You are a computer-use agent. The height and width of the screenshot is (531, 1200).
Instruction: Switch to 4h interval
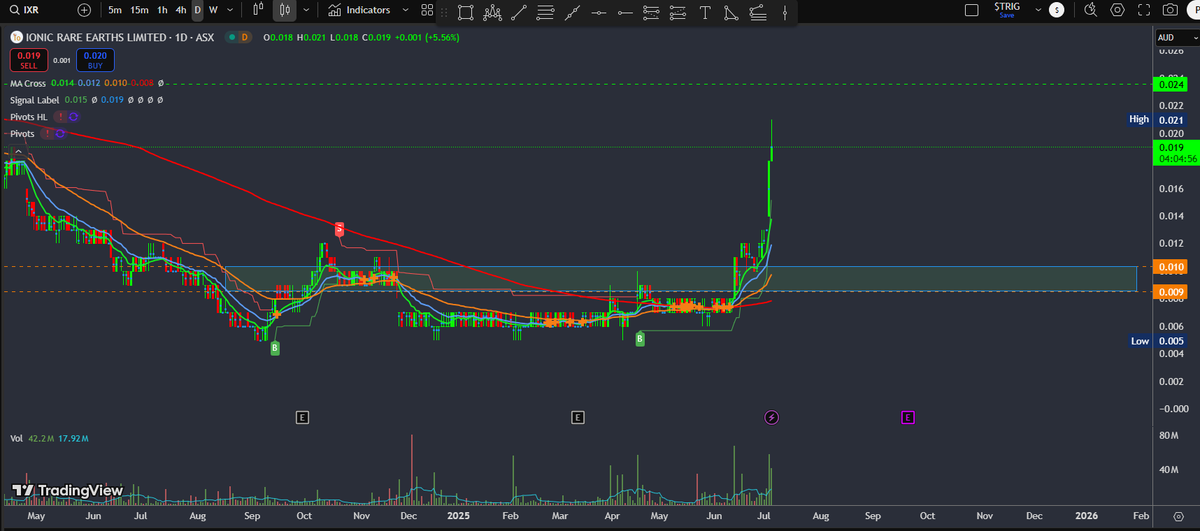[180, 10]
